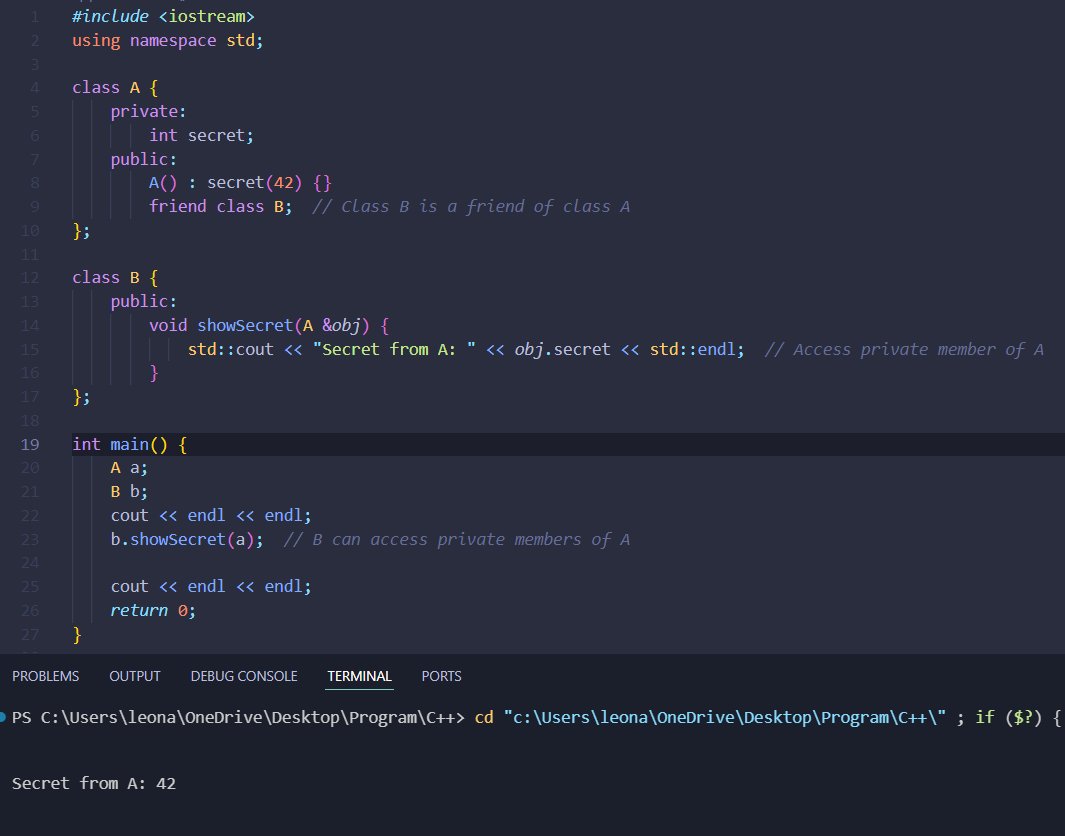Switch to the PROBLEMS tab
Screen dimensions: 1065x836
pyautogui.click(x=45, y=676)
